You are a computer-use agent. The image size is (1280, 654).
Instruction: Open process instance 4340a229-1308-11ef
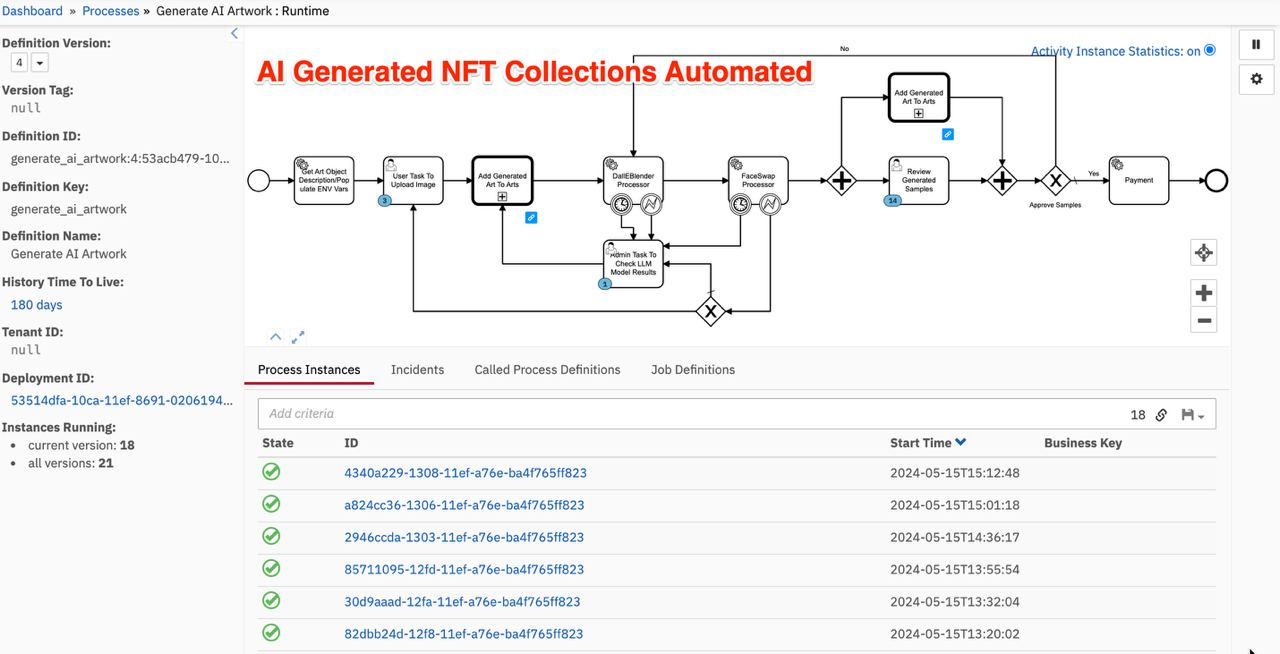click(x=465, y=473)
